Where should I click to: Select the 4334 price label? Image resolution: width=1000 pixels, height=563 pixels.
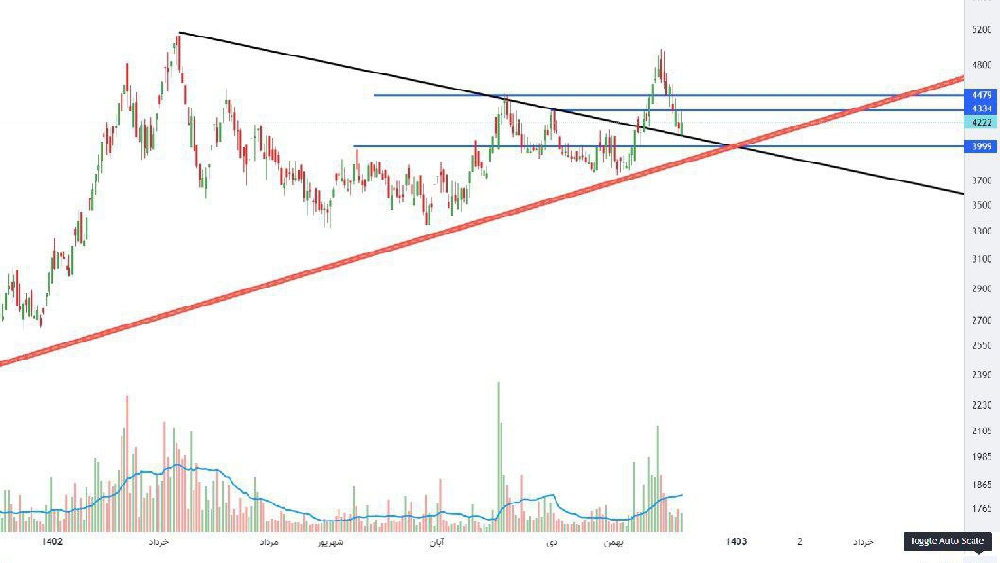click(x=981, y=108)
